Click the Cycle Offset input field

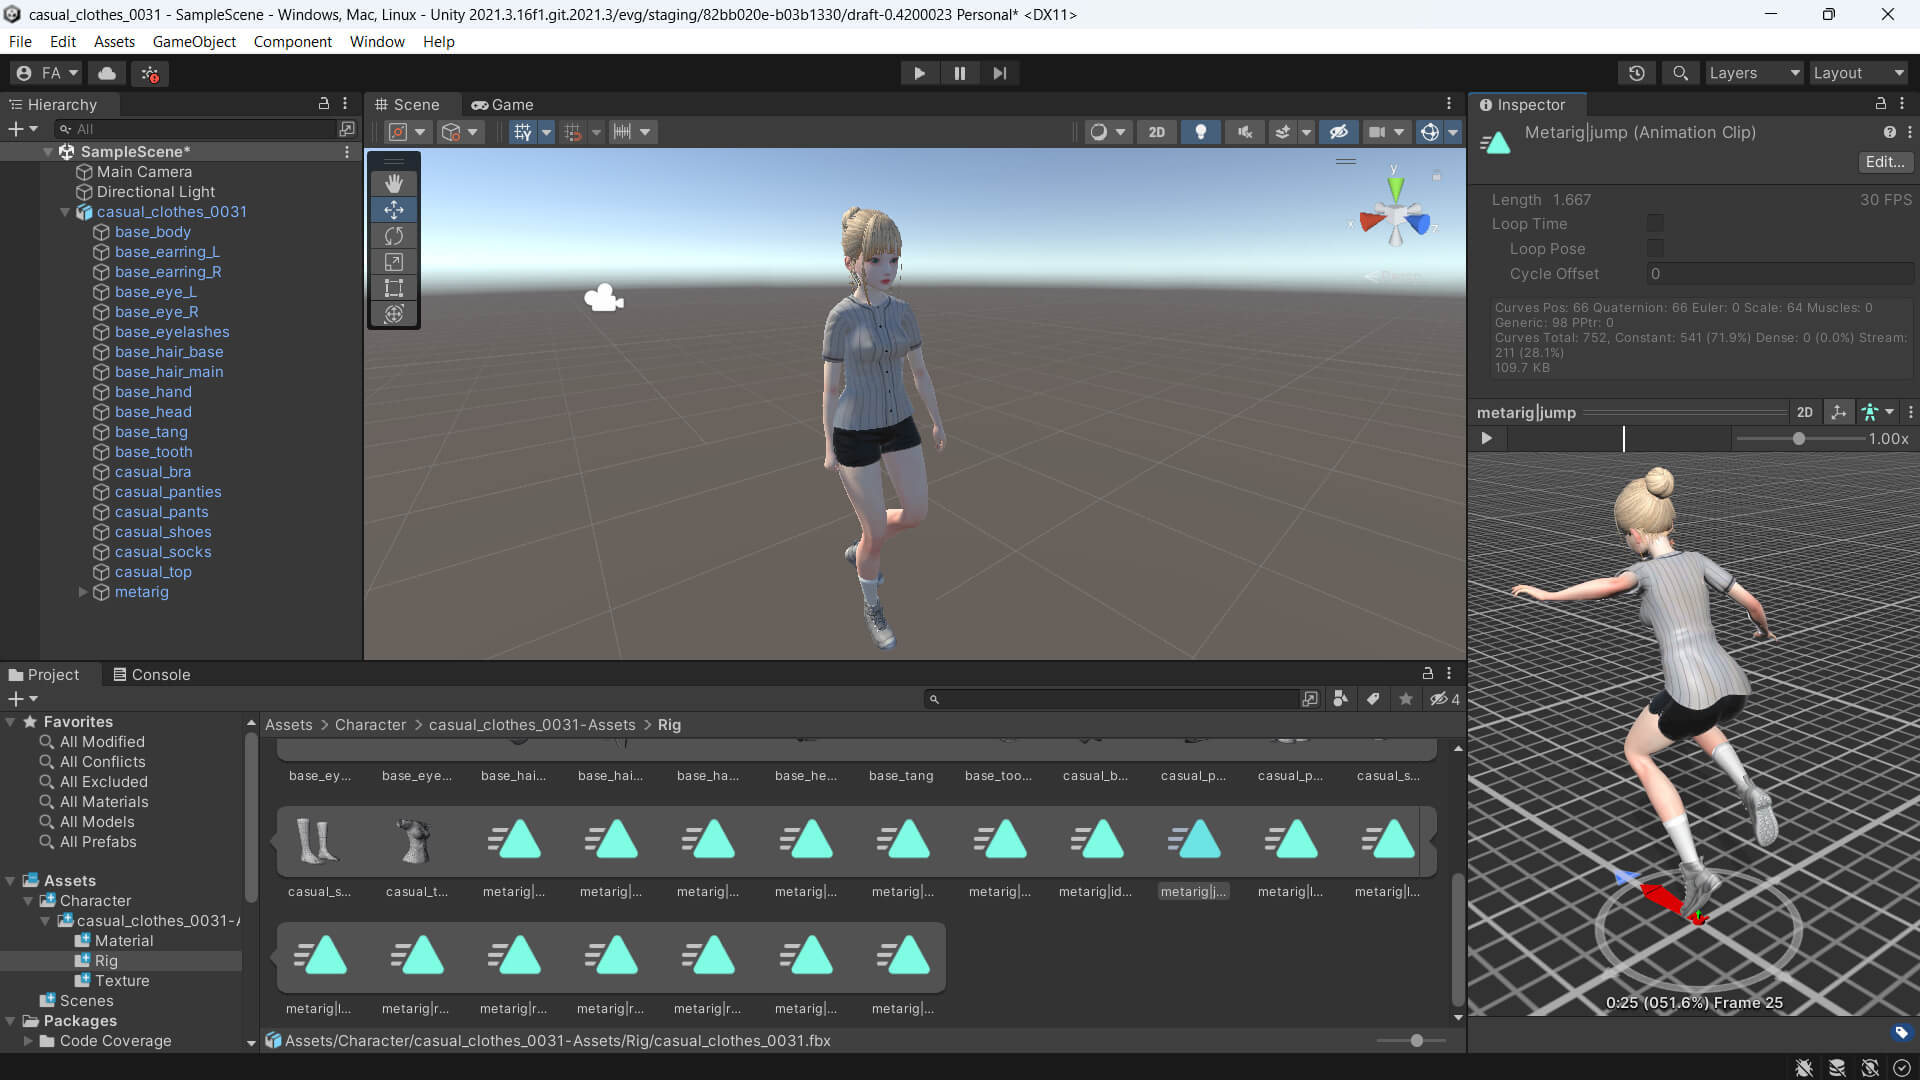1780,274
